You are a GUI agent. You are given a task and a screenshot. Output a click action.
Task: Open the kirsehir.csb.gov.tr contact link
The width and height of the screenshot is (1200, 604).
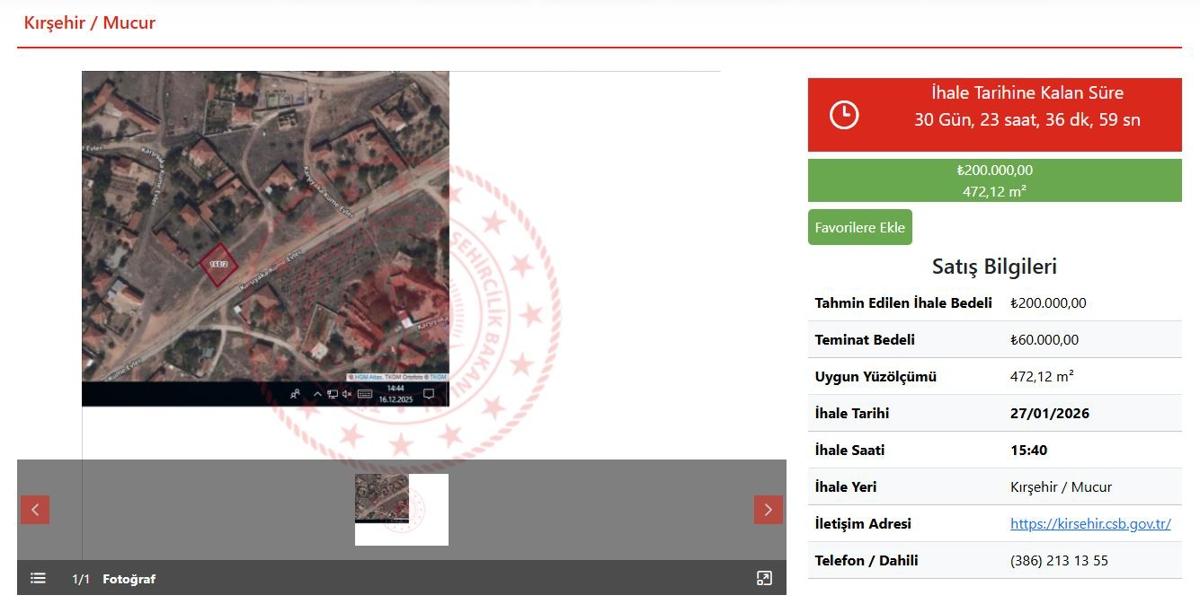click(x=1090, y=524)
